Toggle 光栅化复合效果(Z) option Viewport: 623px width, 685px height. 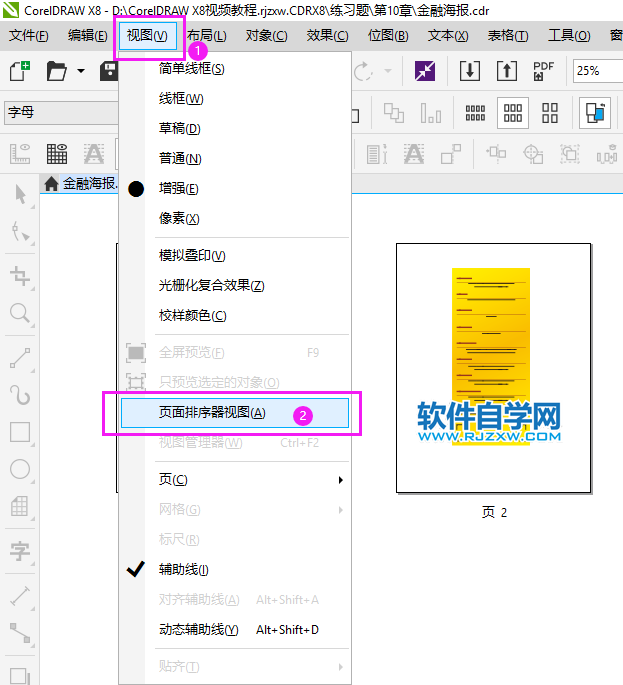[x=235, y=286]
